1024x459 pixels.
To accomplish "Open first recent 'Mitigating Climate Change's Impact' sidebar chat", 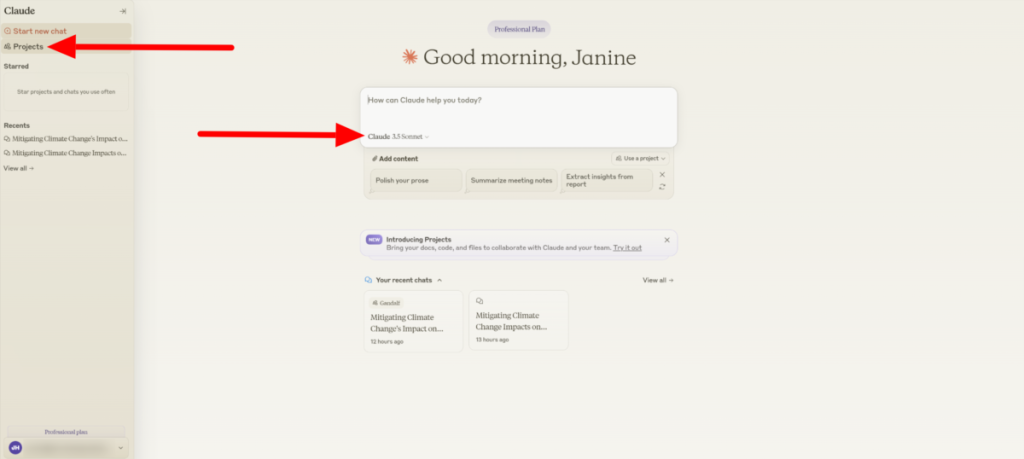I will click(65, 138).
